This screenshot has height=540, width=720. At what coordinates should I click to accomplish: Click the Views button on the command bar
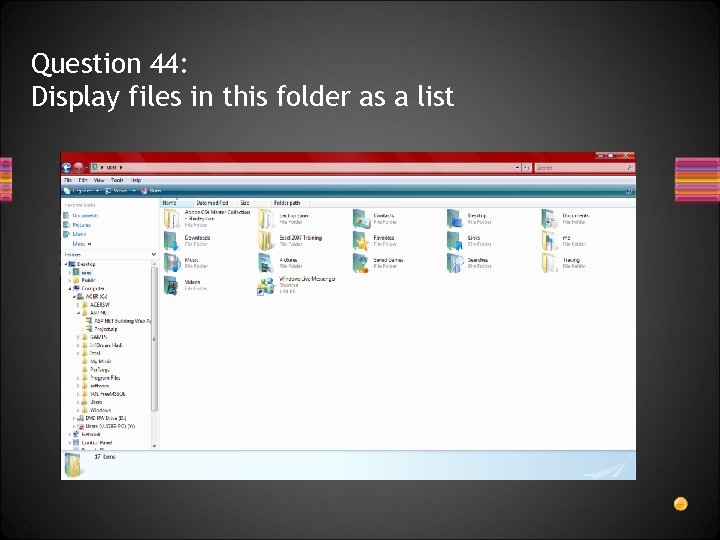tap(117, 191)
